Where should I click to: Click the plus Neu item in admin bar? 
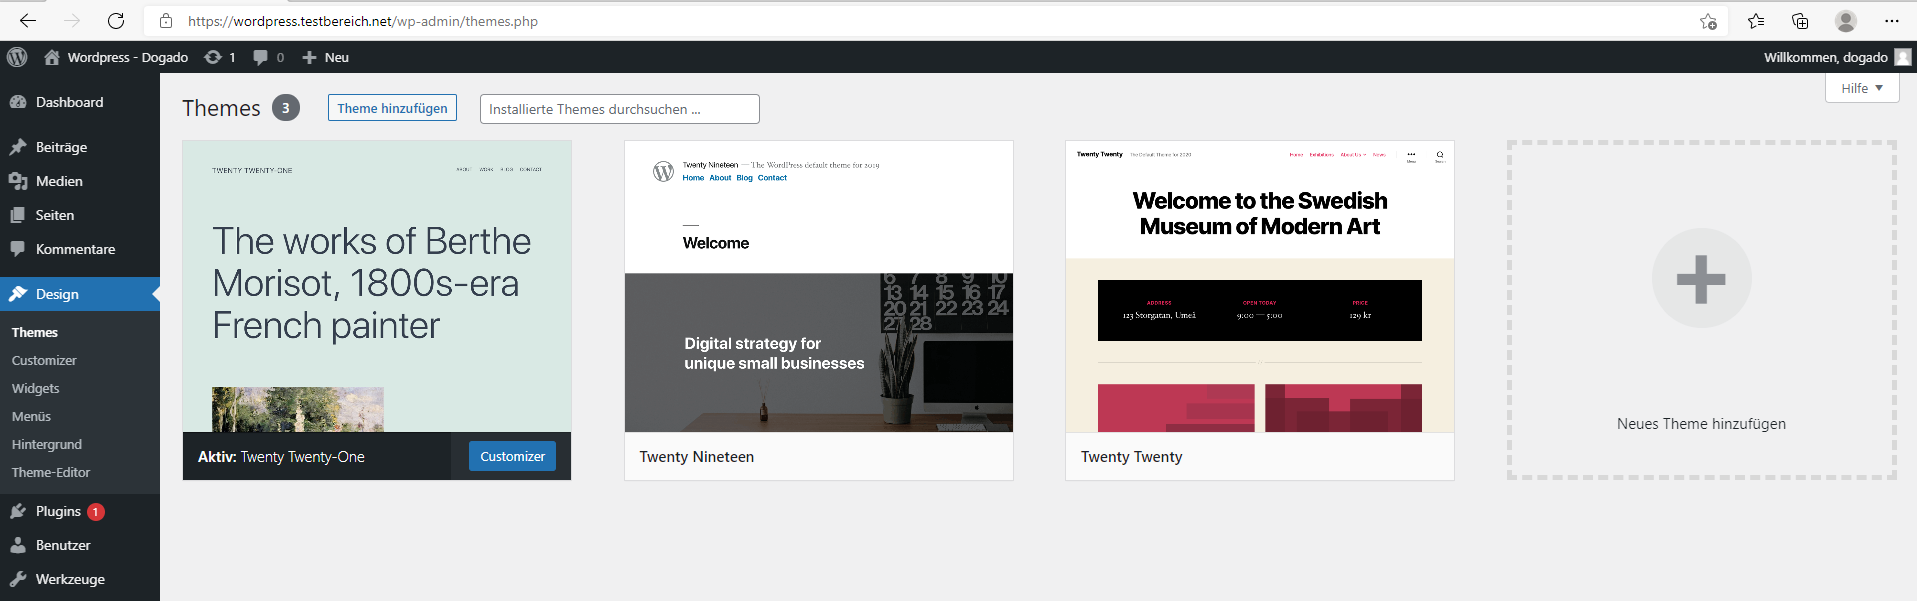325,57
